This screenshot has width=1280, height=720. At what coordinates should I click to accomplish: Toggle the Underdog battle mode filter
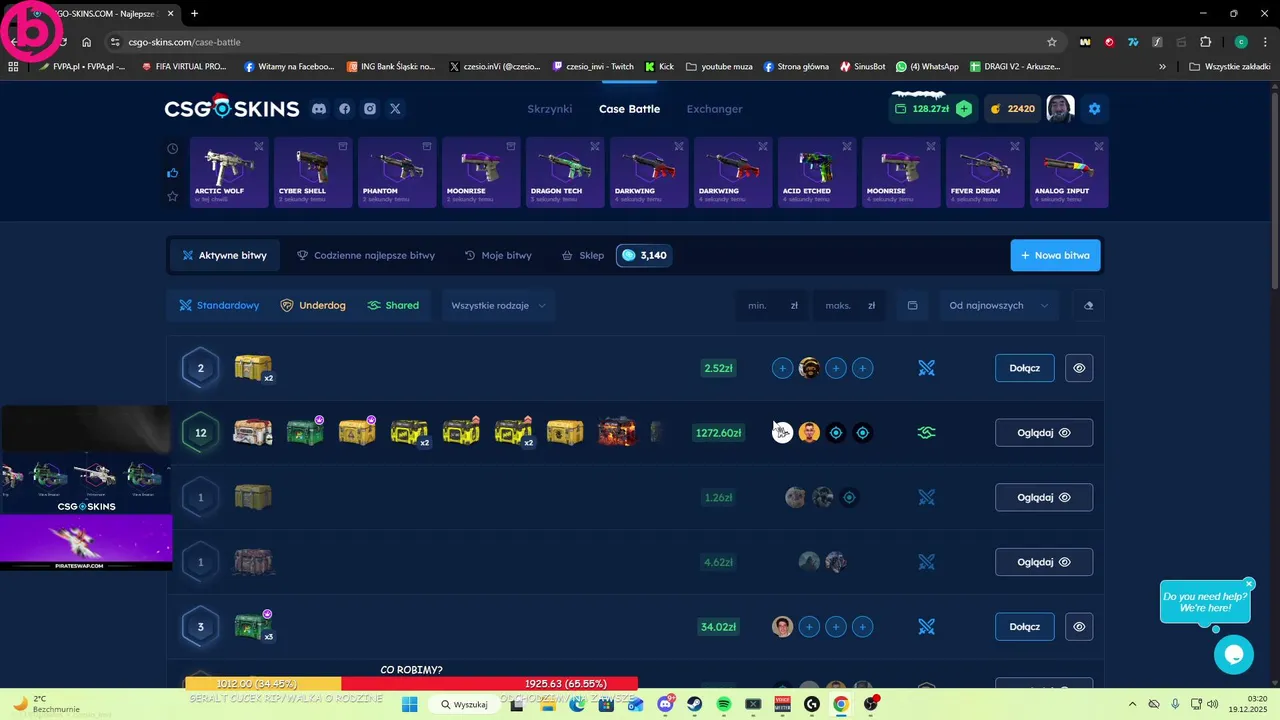313,305
